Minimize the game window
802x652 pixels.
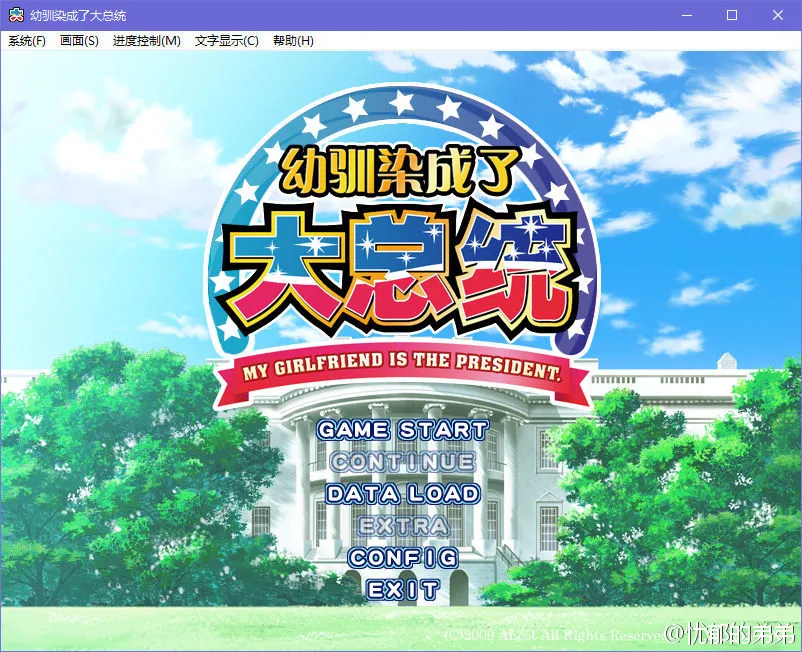[x=686, y=15]
